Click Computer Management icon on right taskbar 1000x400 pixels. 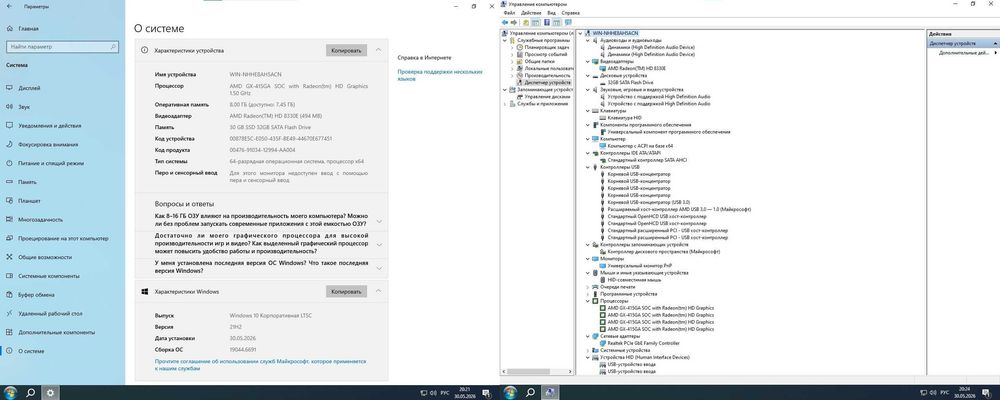pos(550,392)
